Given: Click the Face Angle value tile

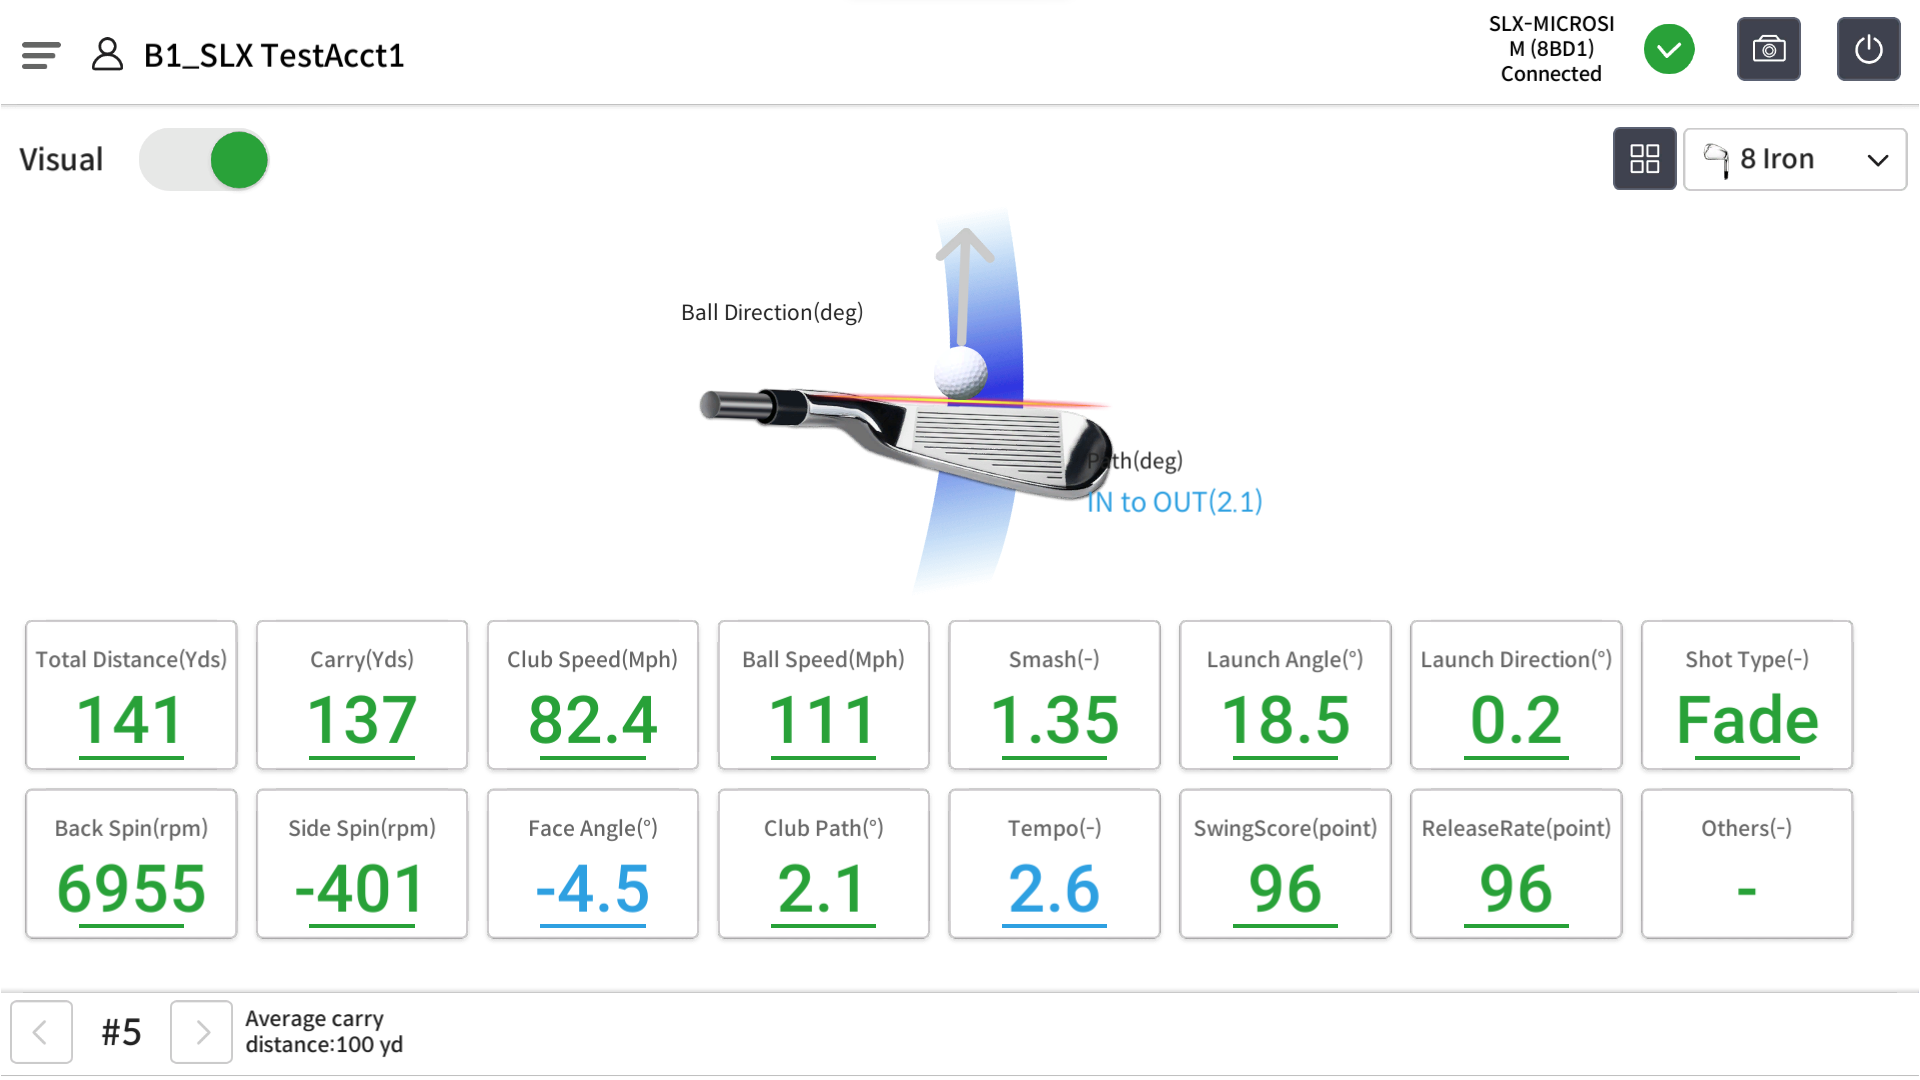Looking at the screenshot, I should 592,864.
